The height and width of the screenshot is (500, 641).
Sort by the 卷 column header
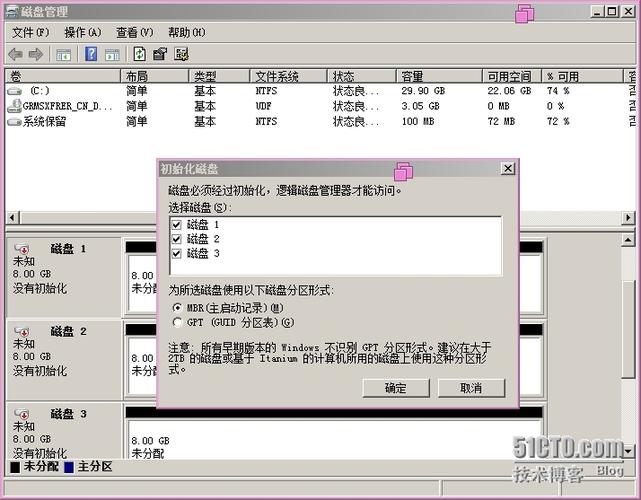coord(63,76)
